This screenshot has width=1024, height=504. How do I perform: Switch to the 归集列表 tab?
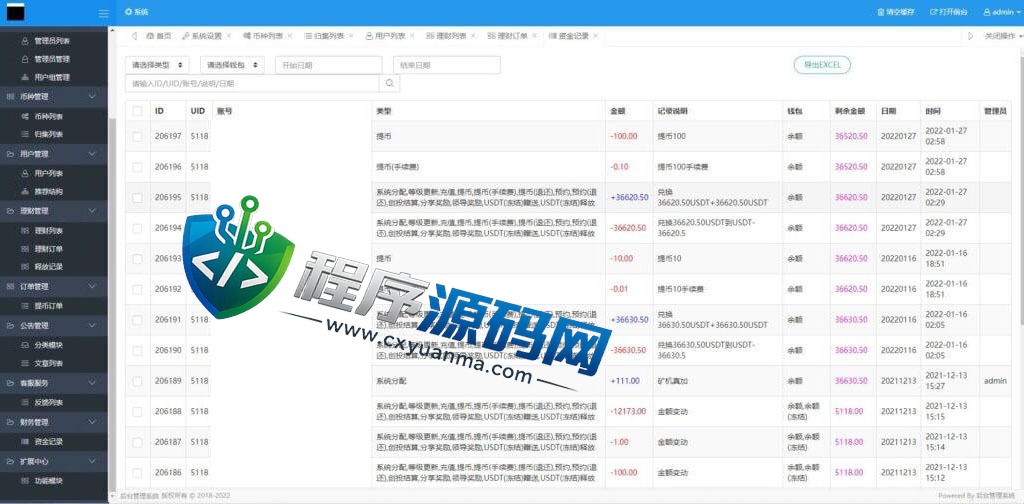[328, 36]
